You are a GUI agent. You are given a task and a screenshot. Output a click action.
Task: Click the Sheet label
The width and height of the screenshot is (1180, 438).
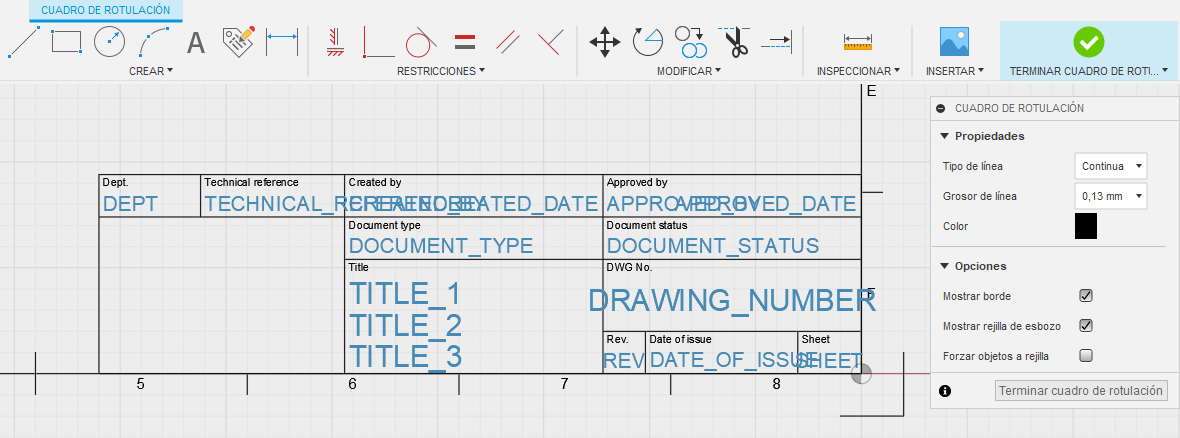[815, 339]
